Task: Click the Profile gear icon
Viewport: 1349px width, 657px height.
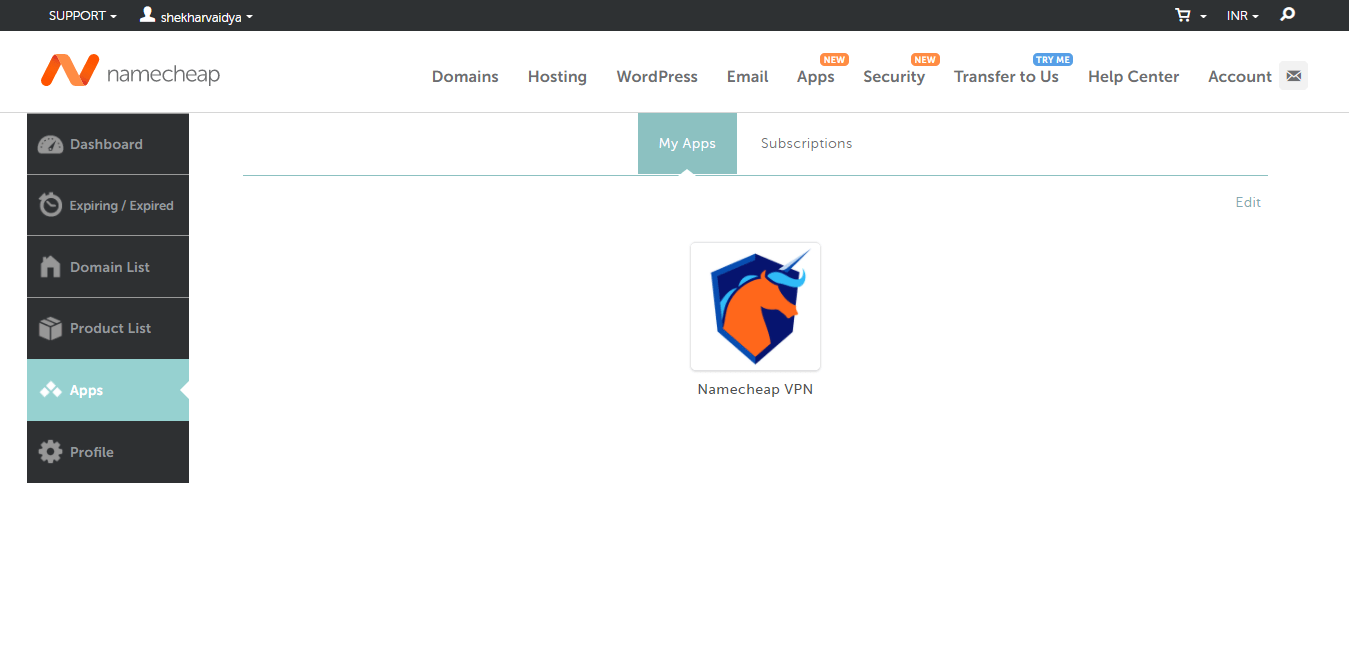Action: (50, 452)
